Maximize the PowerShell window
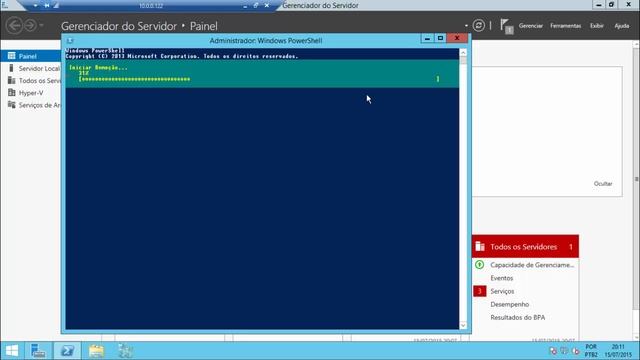Image resolution: width=640 pixels, height=360 pixels. (x=440, y=38)
